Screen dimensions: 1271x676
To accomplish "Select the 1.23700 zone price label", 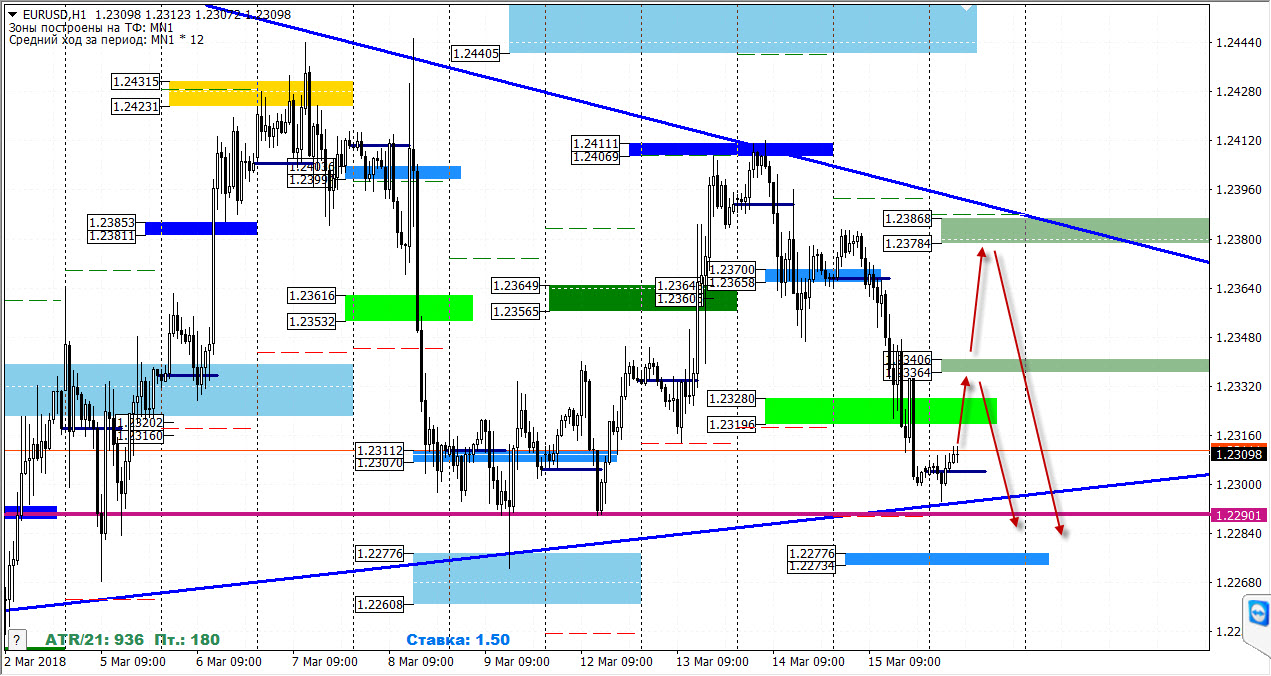I will [732, 270].
